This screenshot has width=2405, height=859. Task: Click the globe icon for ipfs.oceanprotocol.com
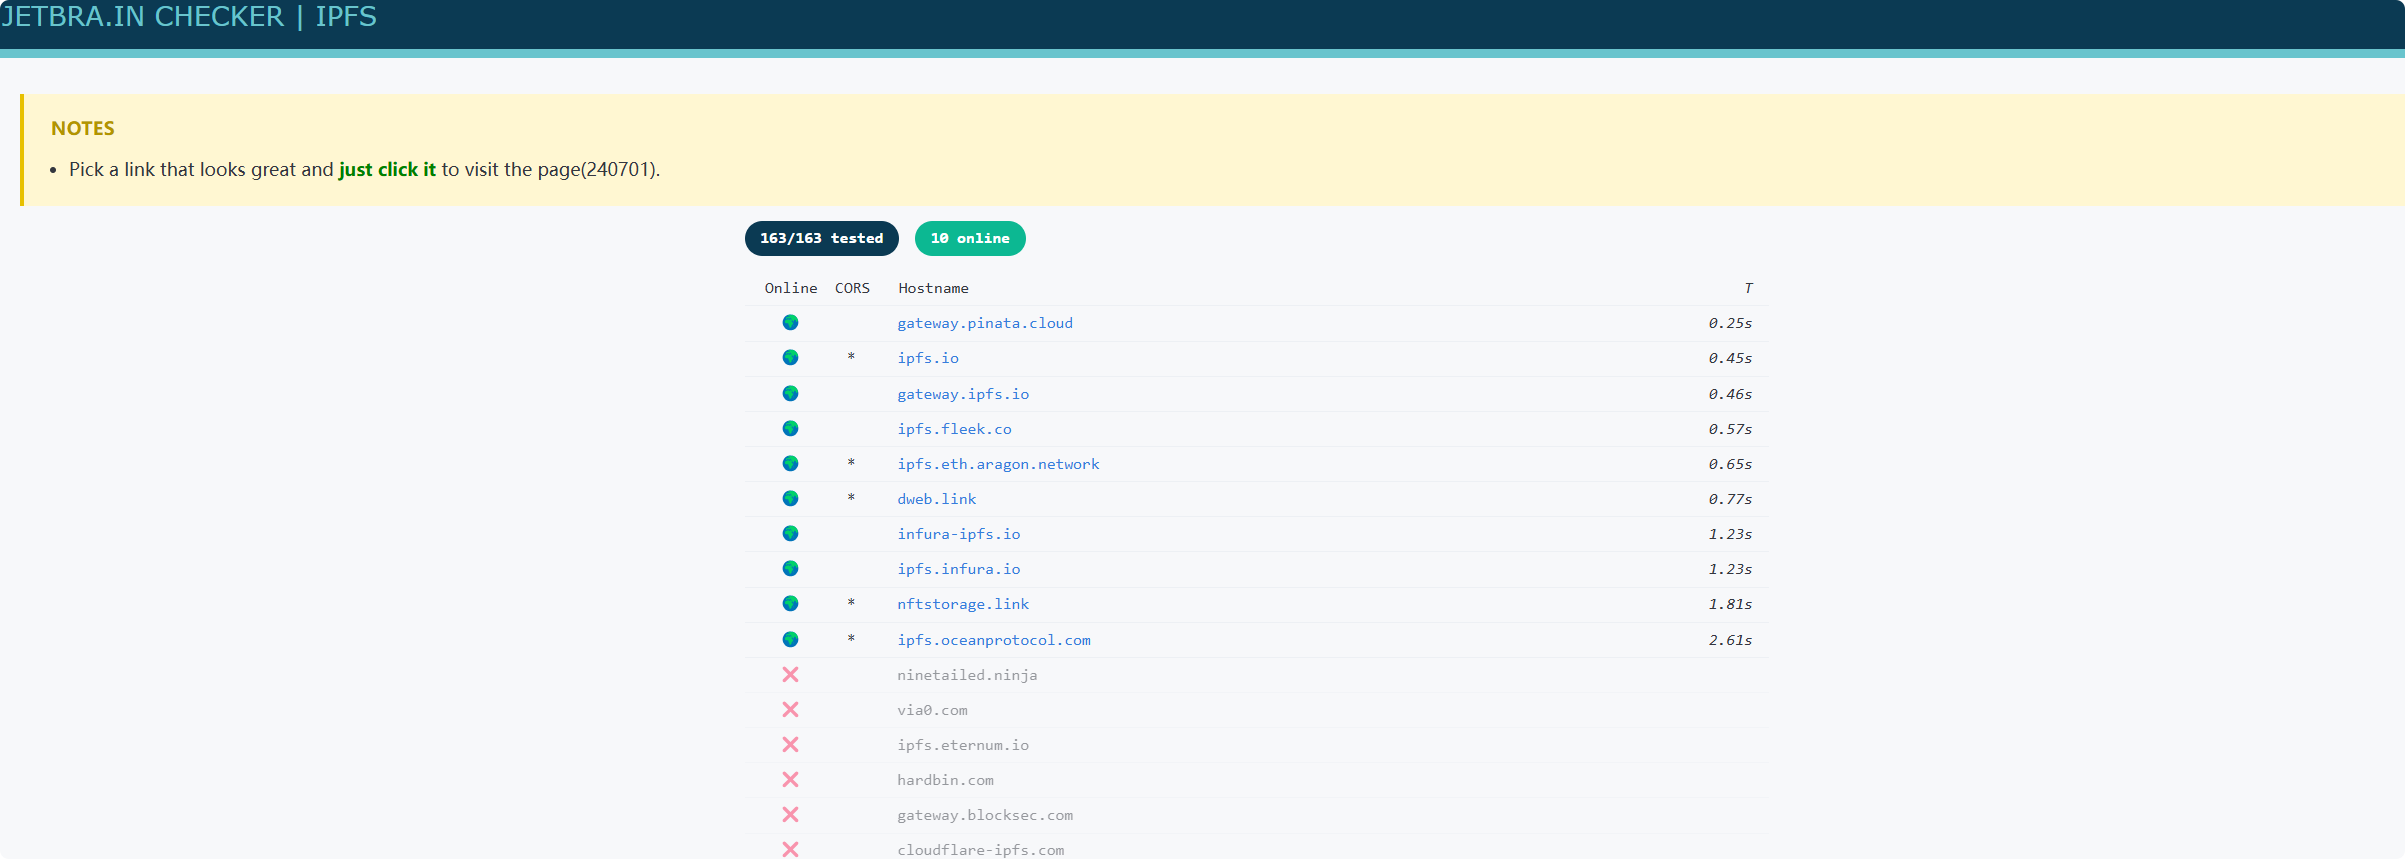pos(790,639)
